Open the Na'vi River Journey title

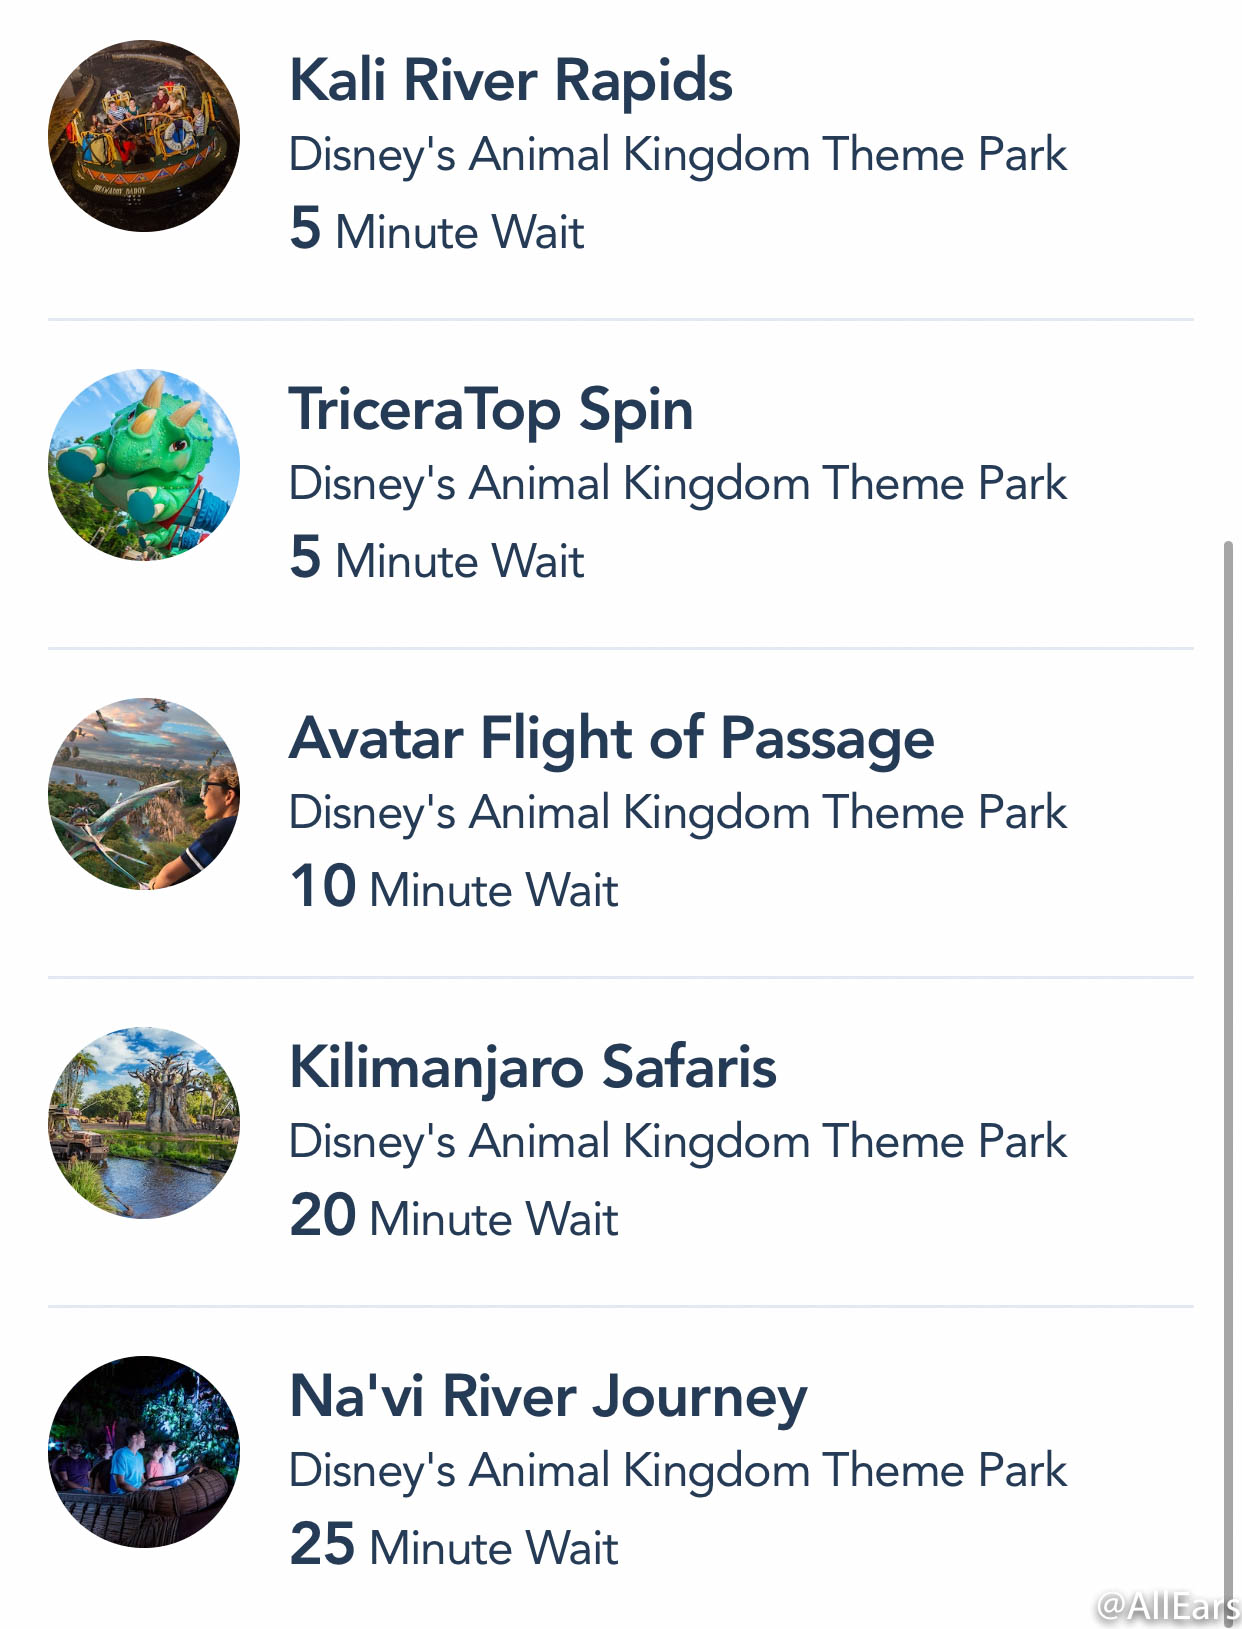point(548,1398)
